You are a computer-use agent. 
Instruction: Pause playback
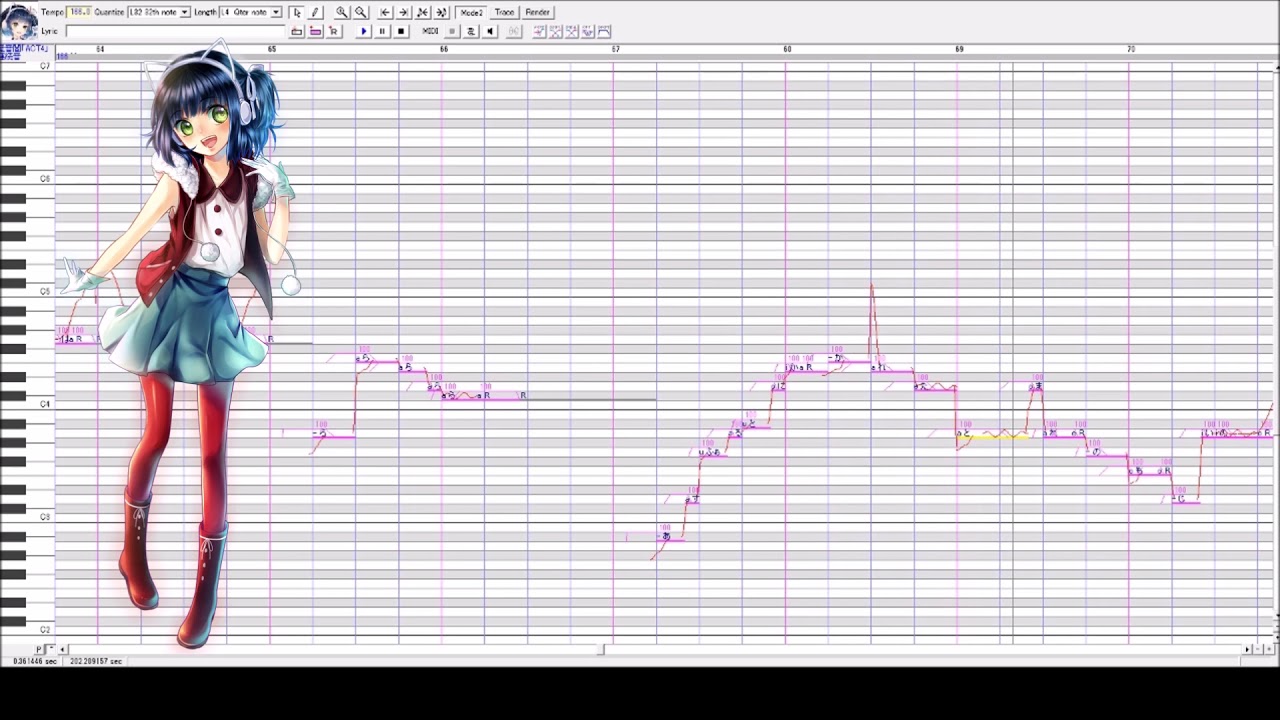tap(382, 31)
